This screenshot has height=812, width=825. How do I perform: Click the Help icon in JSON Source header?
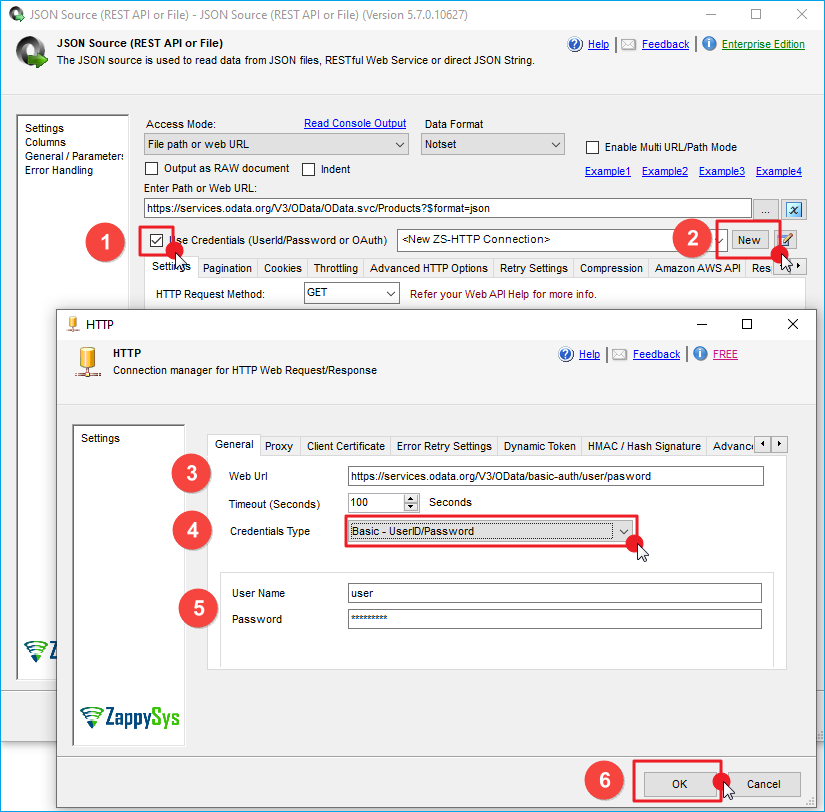pyautogui.click(x=575, y=44)
